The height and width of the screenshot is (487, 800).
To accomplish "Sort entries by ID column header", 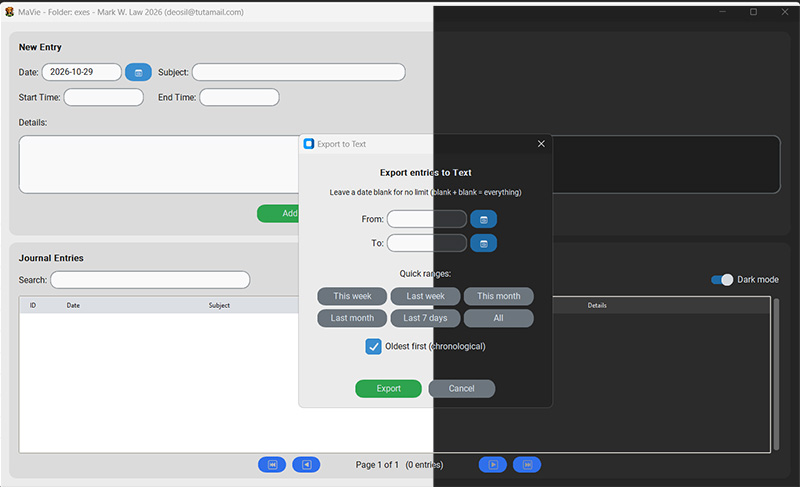I will click(33, 305).
